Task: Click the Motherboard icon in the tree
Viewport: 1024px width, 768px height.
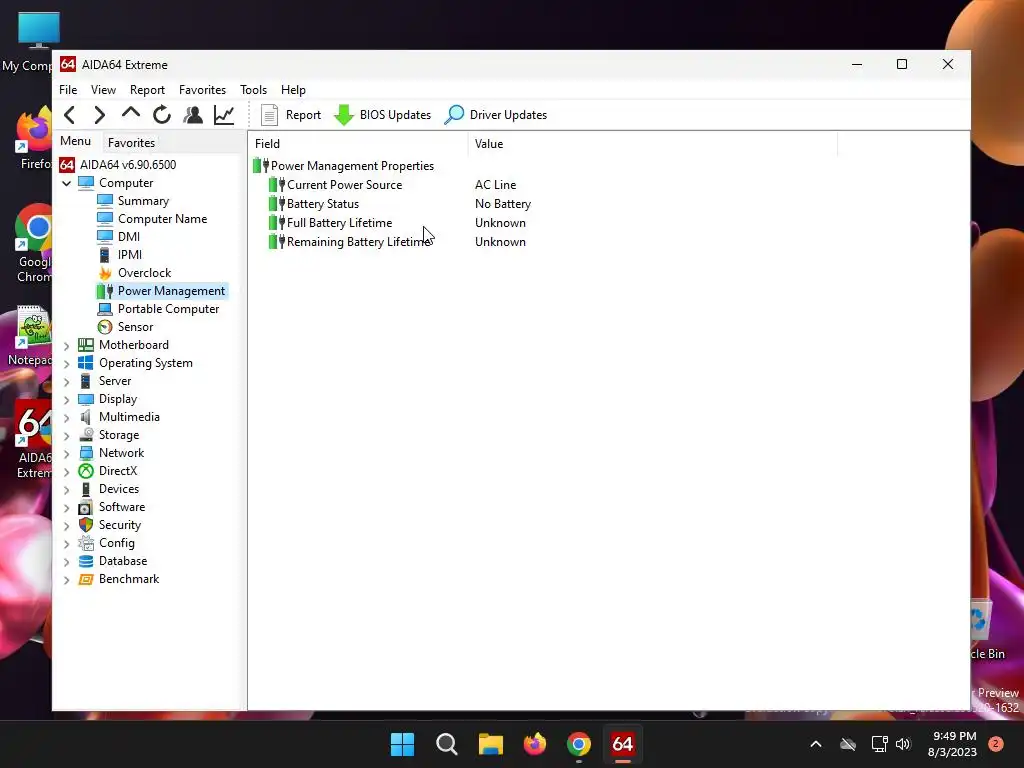Action: click(x=86, y=345)
